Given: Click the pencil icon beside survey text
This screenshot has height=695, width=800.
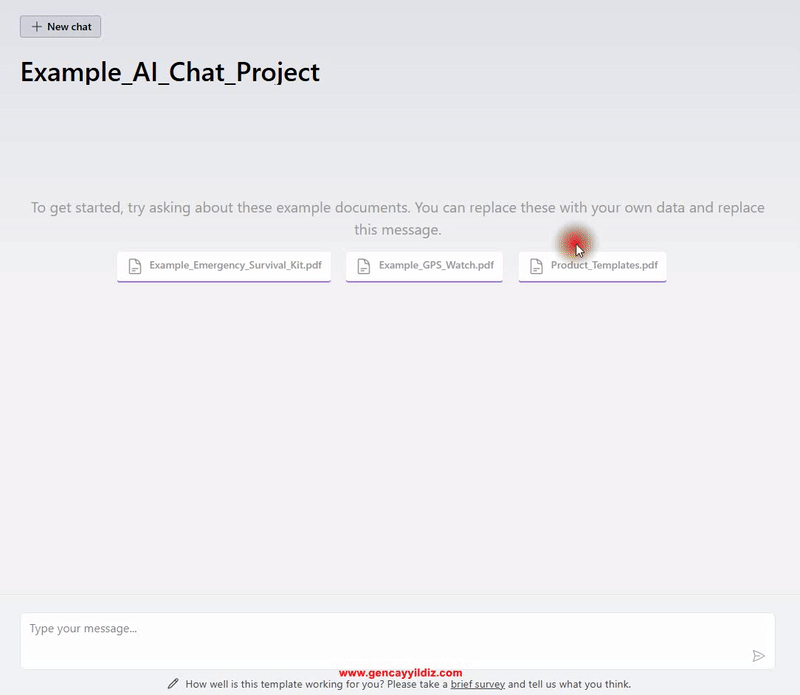Looking at the screenshot, I should [x=173, y=684].
